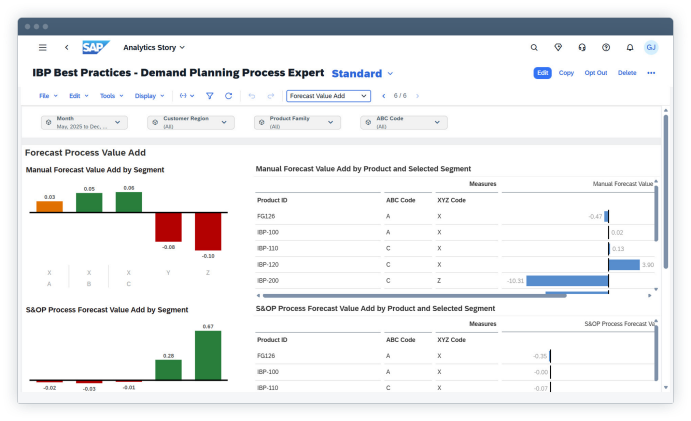Expand the Standard view chevron

point(390,73)
